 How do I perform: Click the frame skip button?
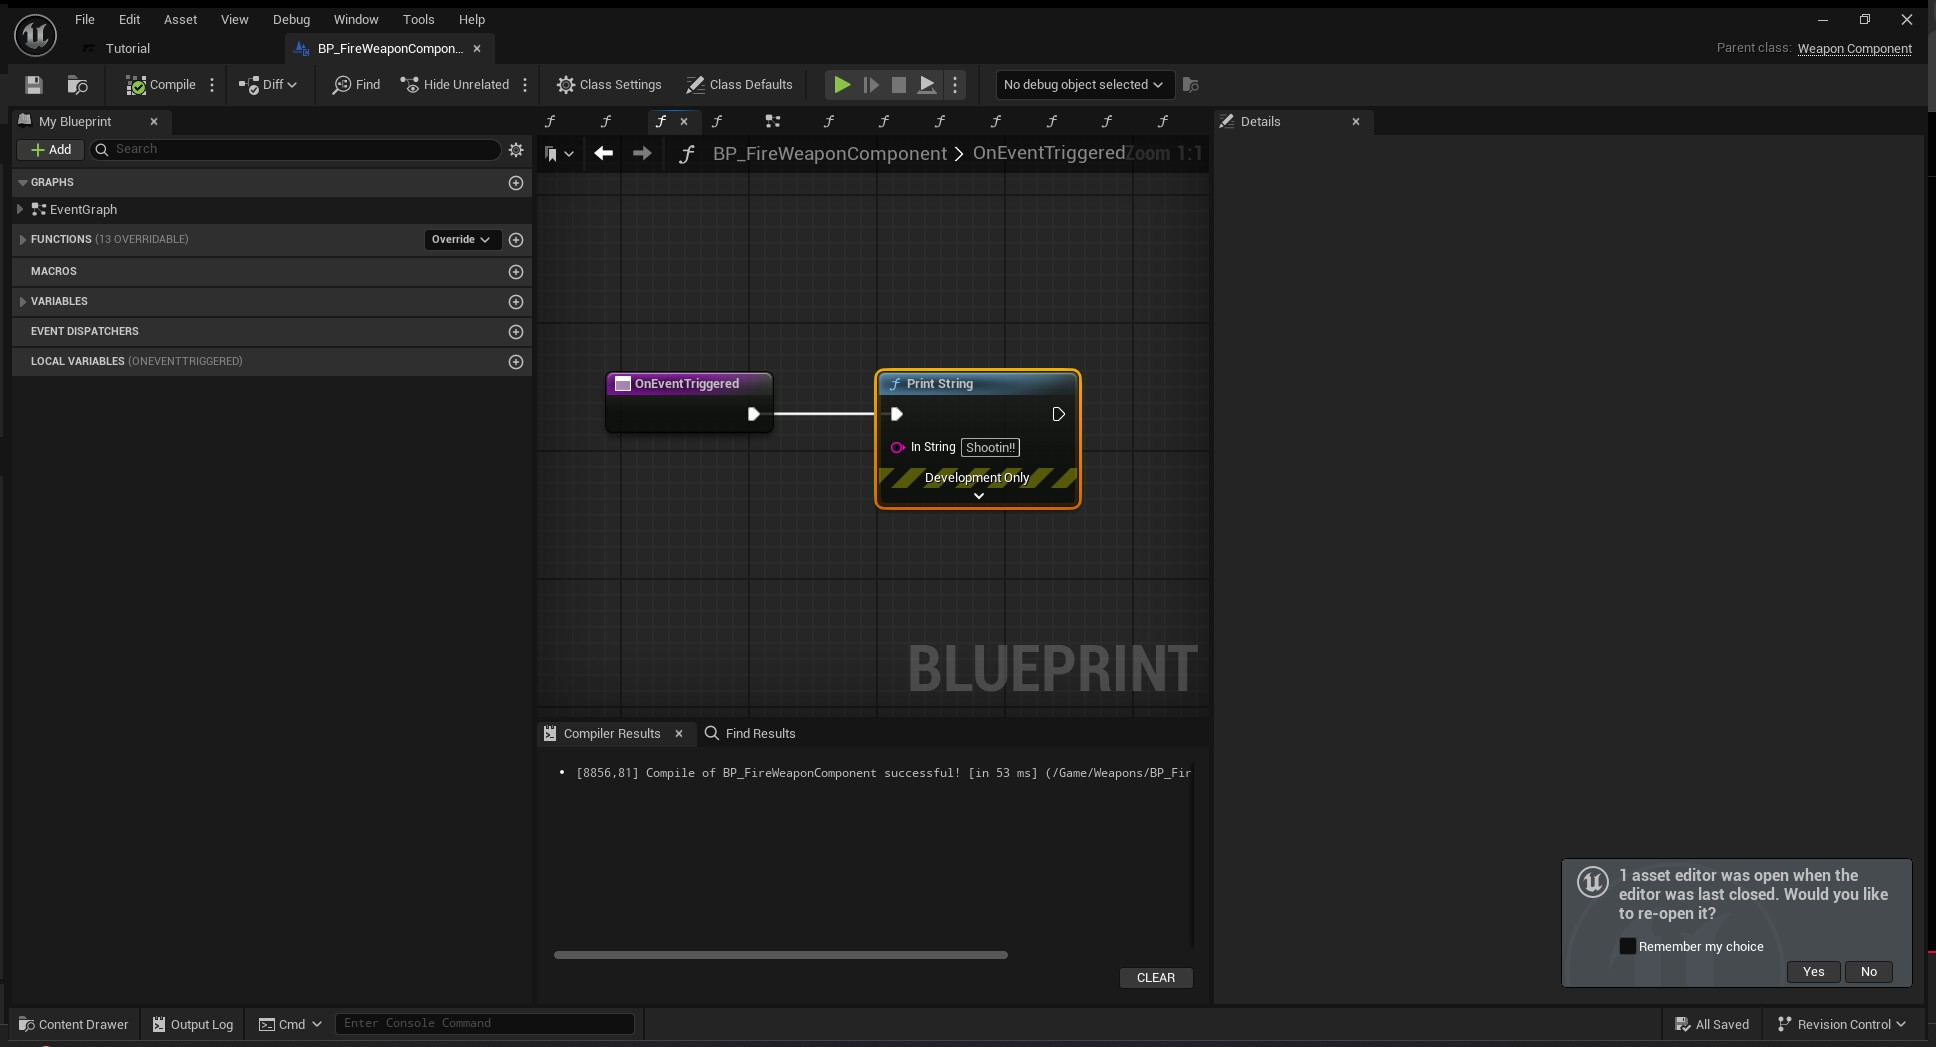871,85
